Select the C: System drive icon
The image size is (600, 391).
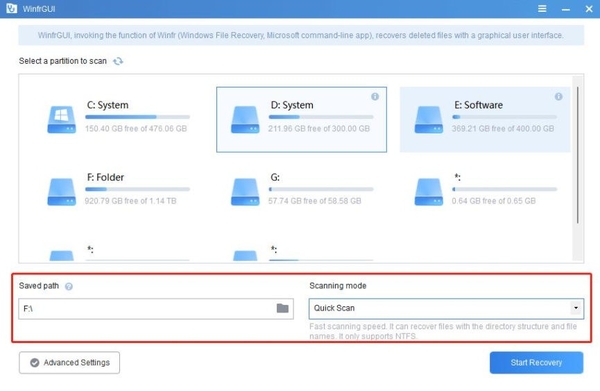coord(62,120)
